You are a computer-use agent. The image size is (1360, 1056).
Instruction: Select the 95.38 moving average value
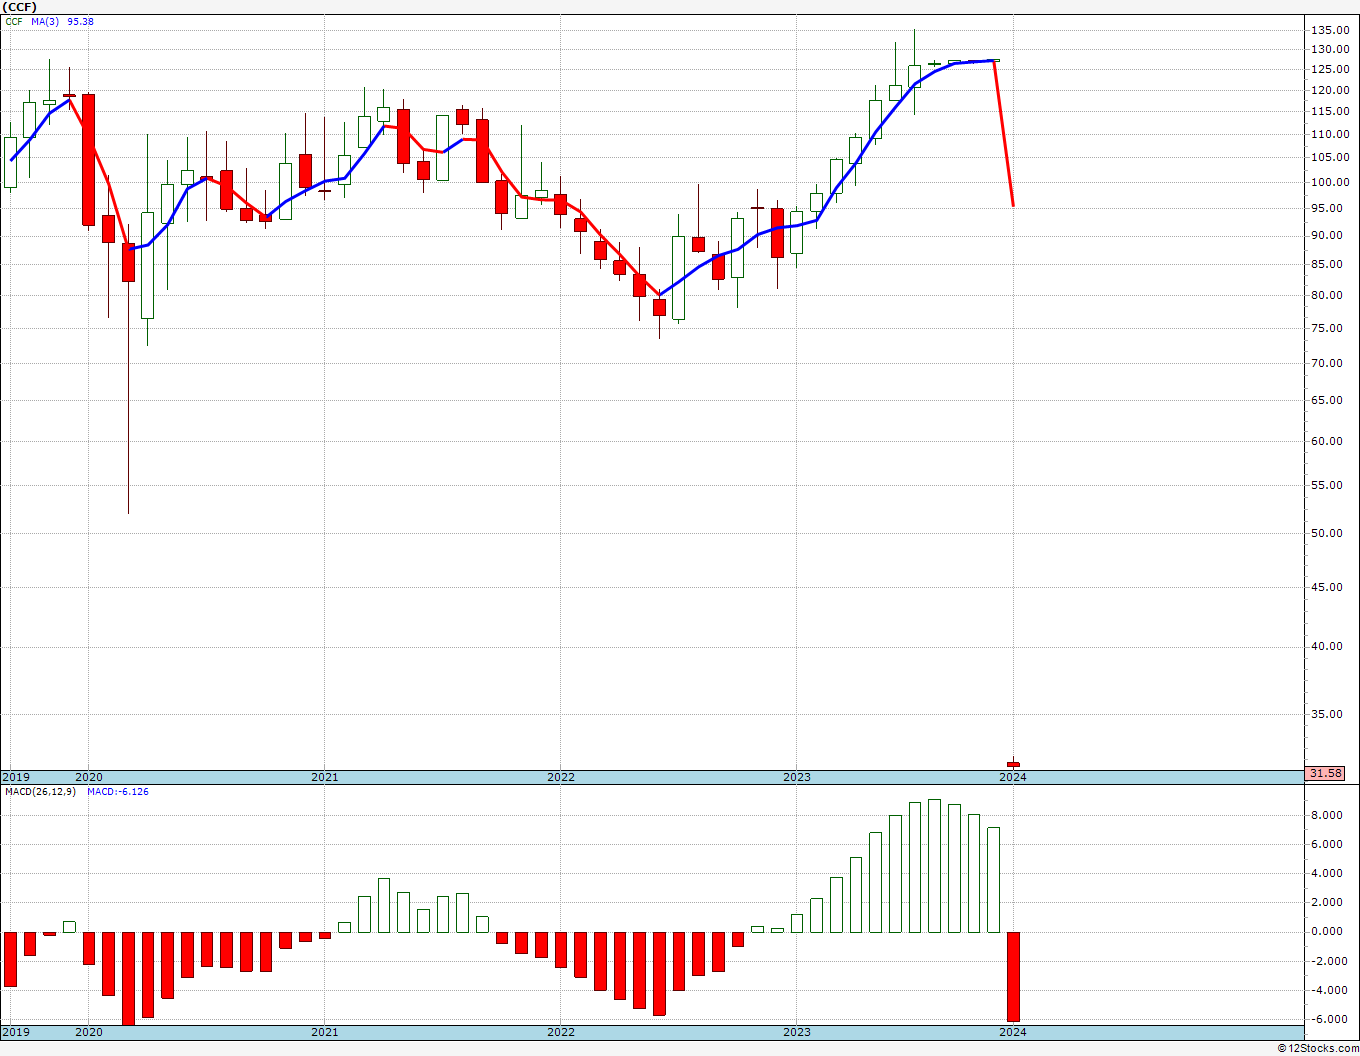tap(81, 21)
